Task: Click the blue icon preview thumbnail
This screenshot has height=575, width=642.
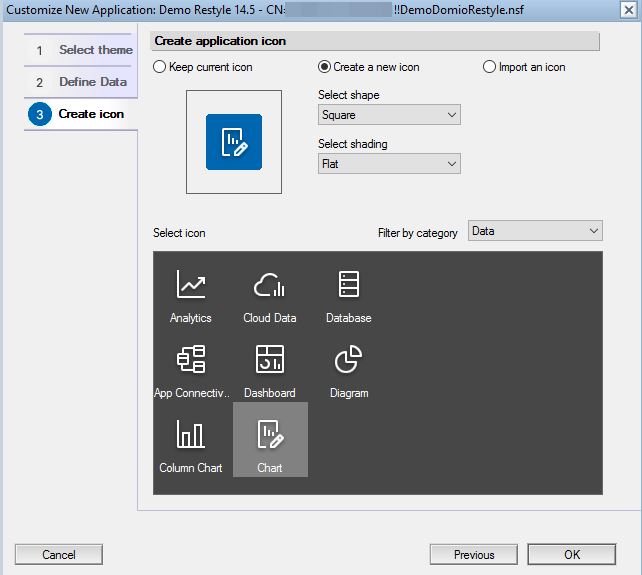Action: 234,142
